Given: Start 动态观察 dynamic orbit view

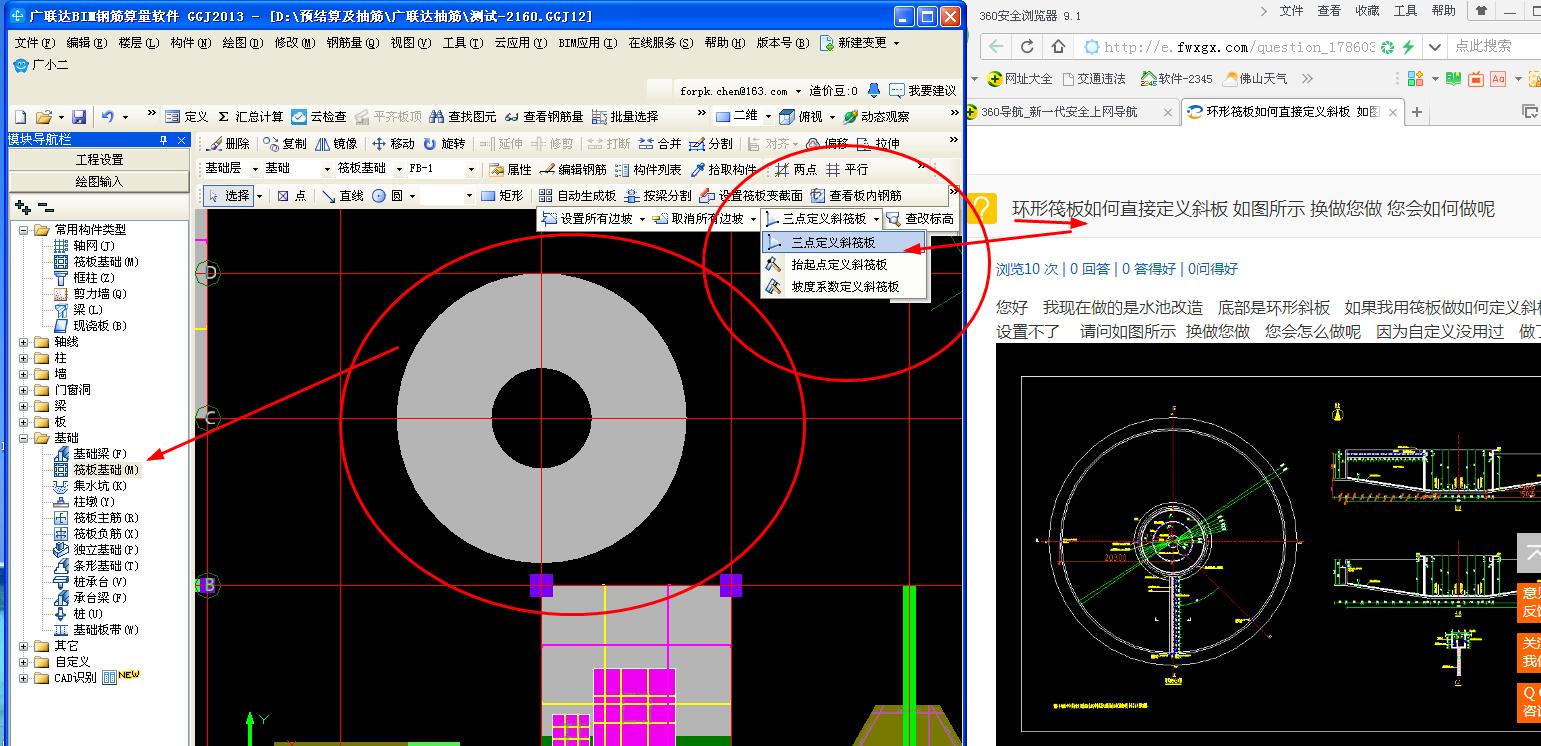Looking at the screenshot, I should (876, 117).
